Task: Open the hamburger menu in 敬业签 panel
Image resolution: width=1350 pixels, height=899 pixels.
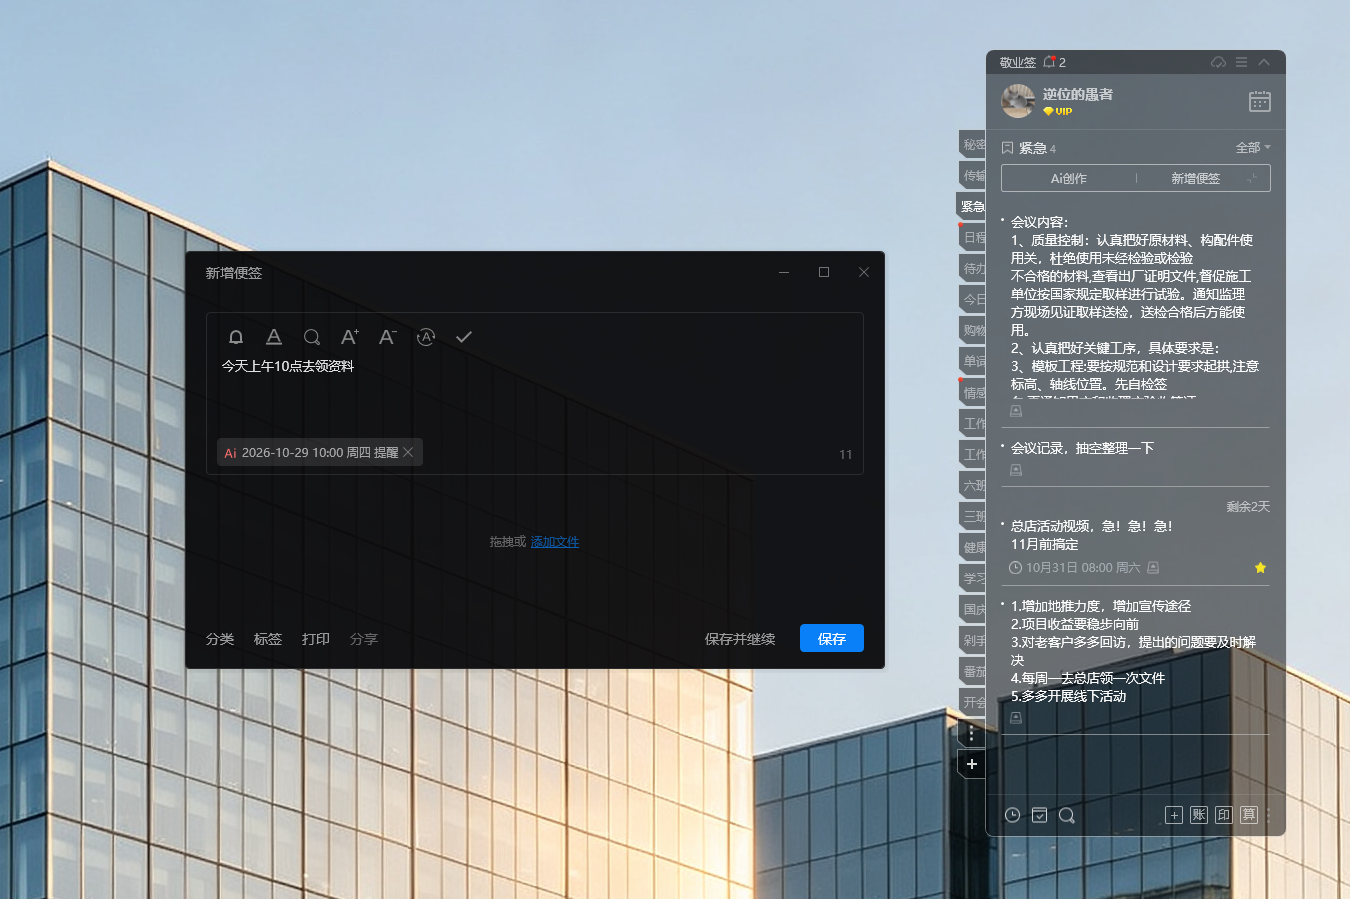Action: 1241,62
